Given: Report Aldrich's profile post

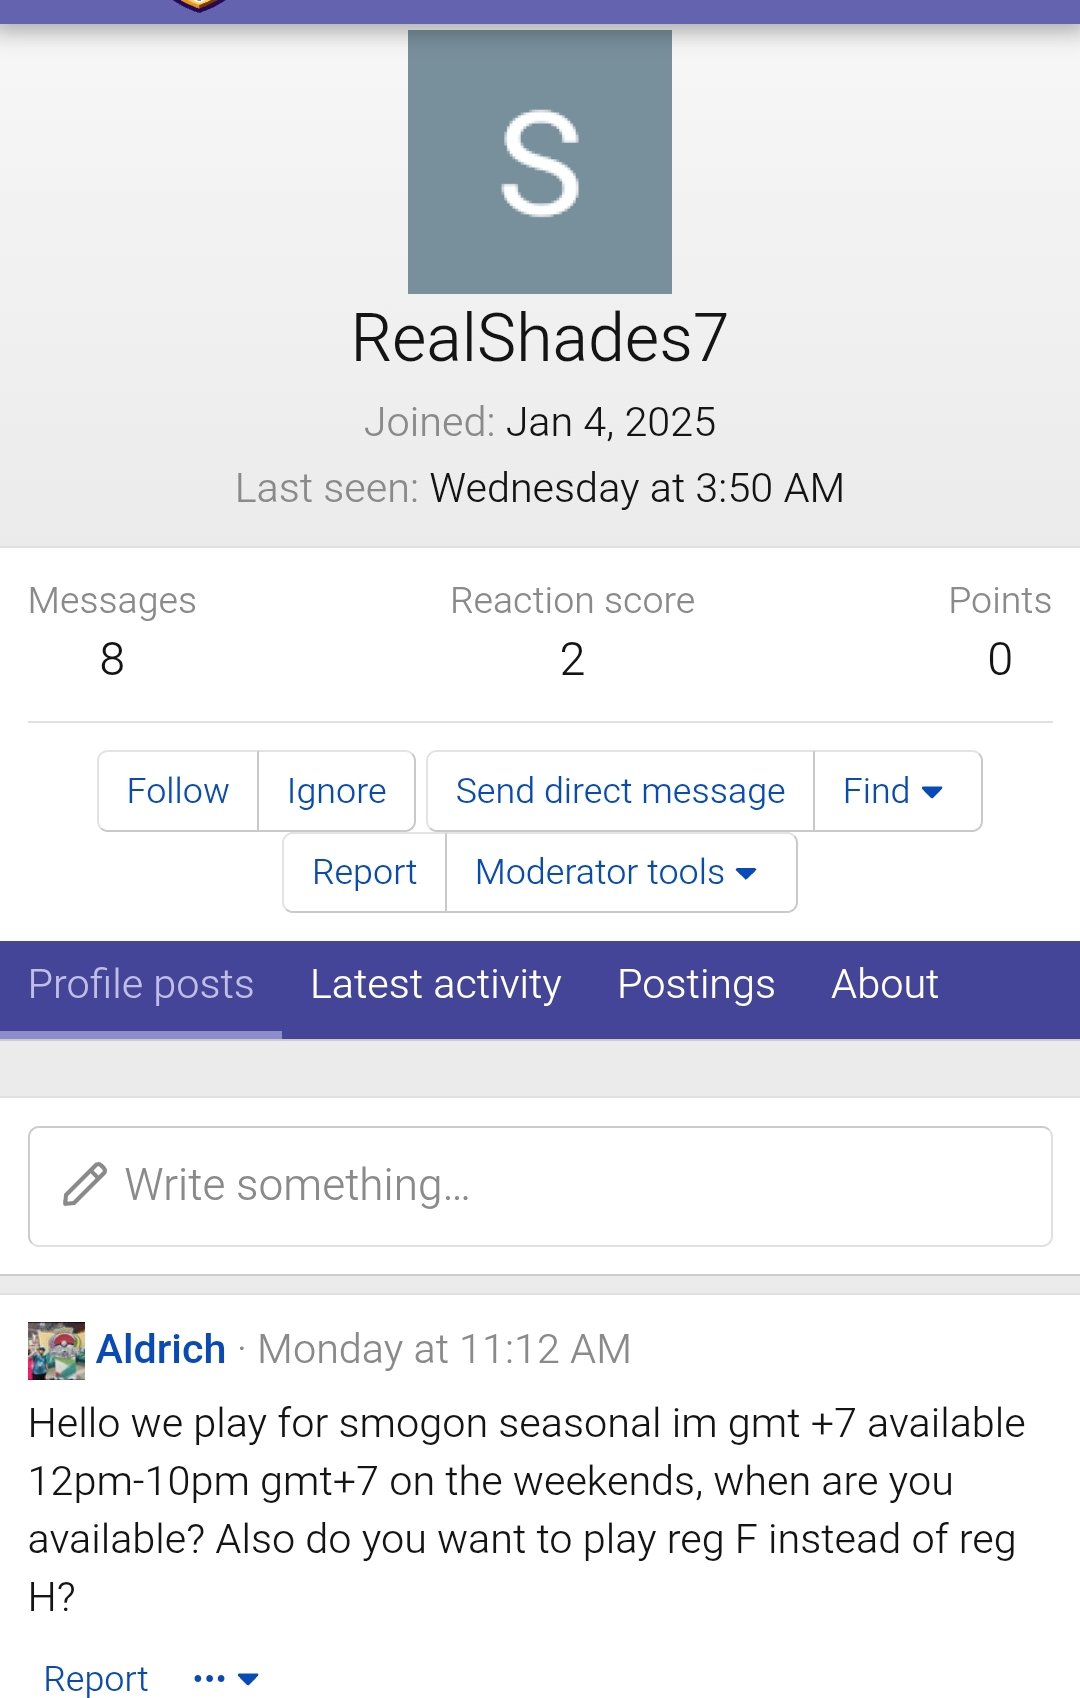Looking at the screenshot, I should [96, 1678].
